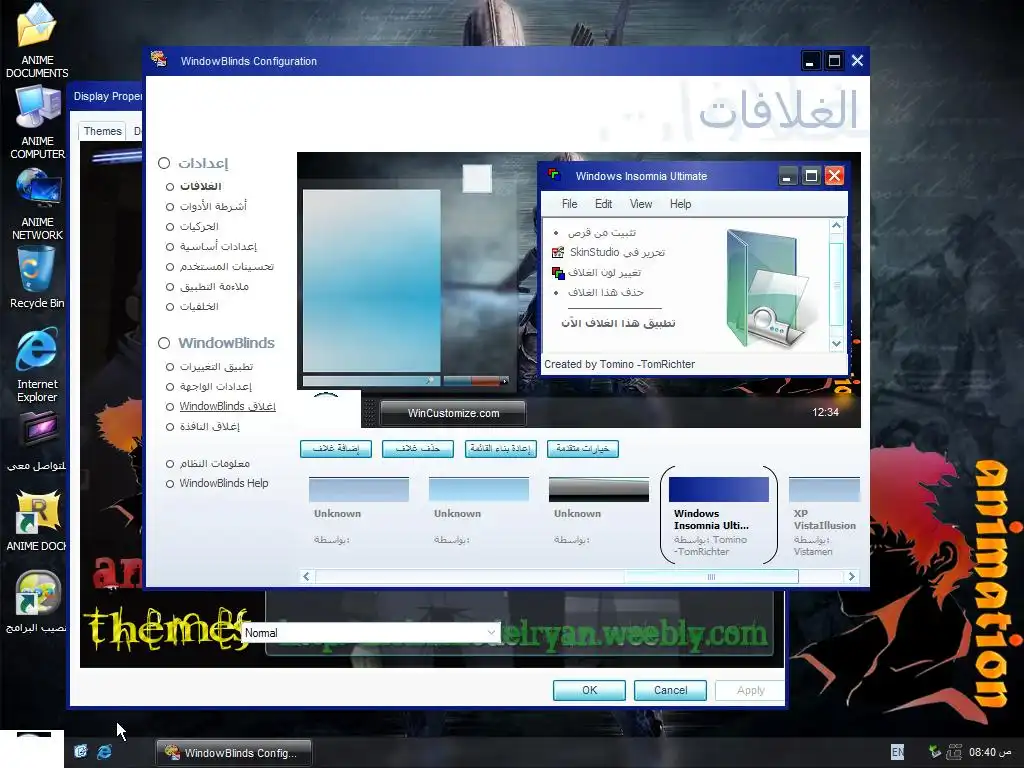
Task: Open the File menu in skin preview
Action: point(569,204)
